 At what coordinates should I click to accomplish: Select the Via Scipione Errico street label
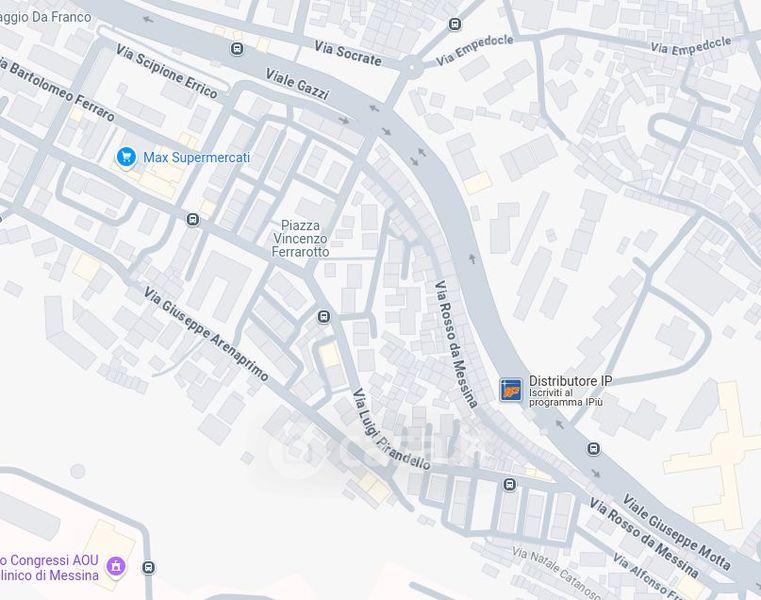(x=166, y=71)
